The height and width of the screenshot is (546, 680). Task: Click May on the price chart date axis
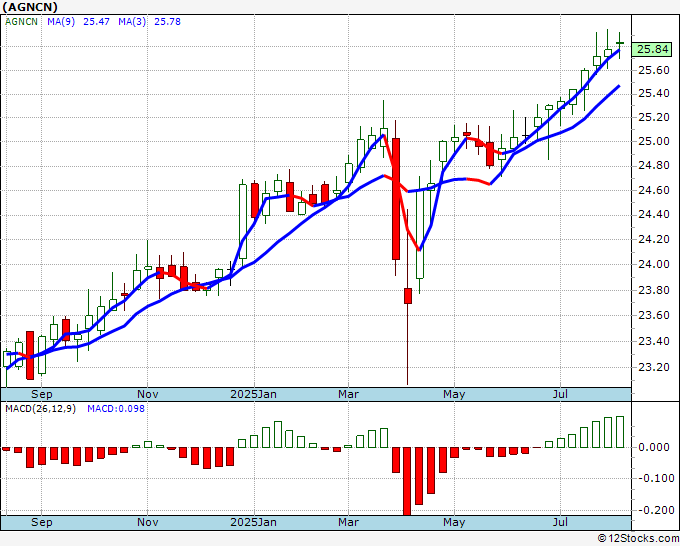tap(454, 394)
